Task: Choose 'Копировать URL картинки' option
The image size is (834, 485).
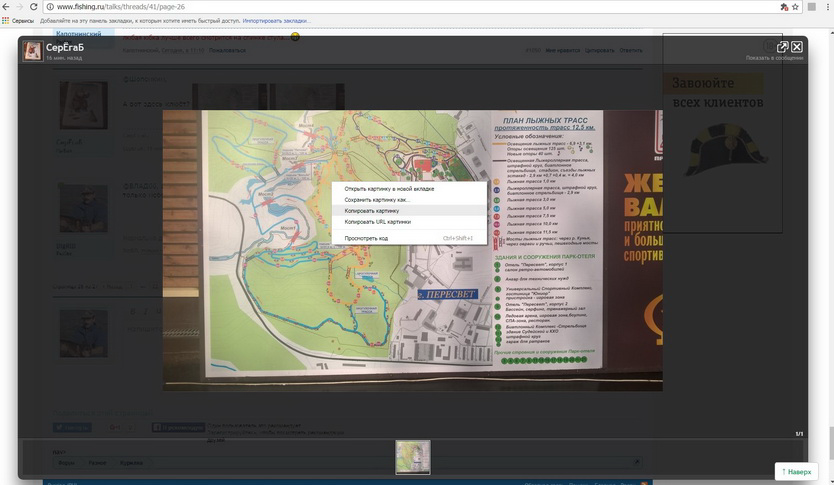Action: pos(377,222)
